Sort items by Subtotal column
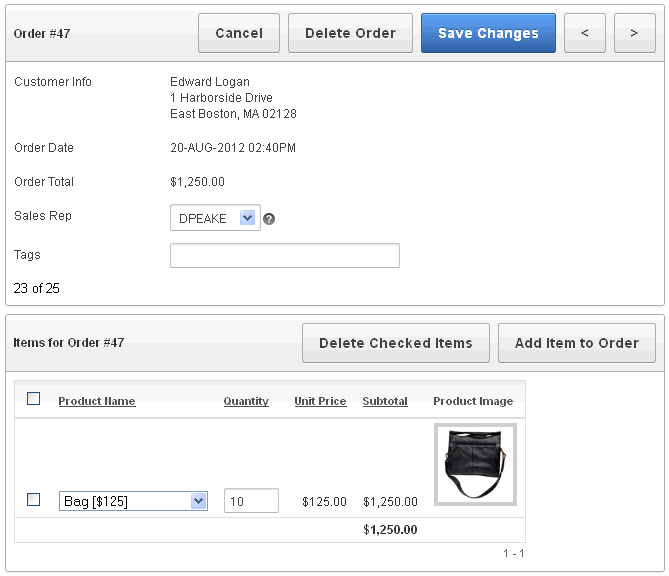 pos(385,401)
